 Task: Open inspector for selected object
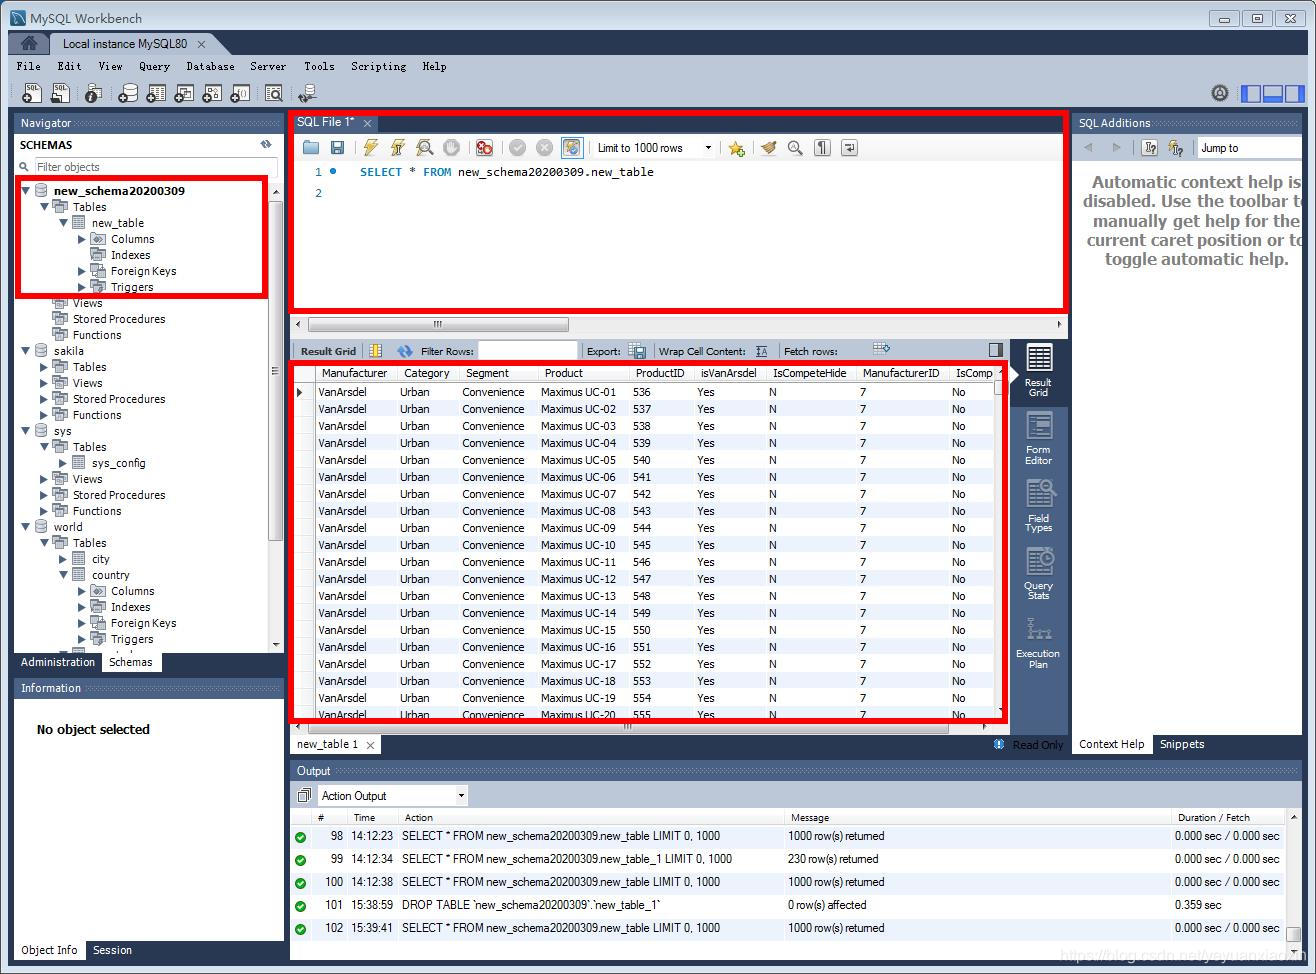click(93, 93)
